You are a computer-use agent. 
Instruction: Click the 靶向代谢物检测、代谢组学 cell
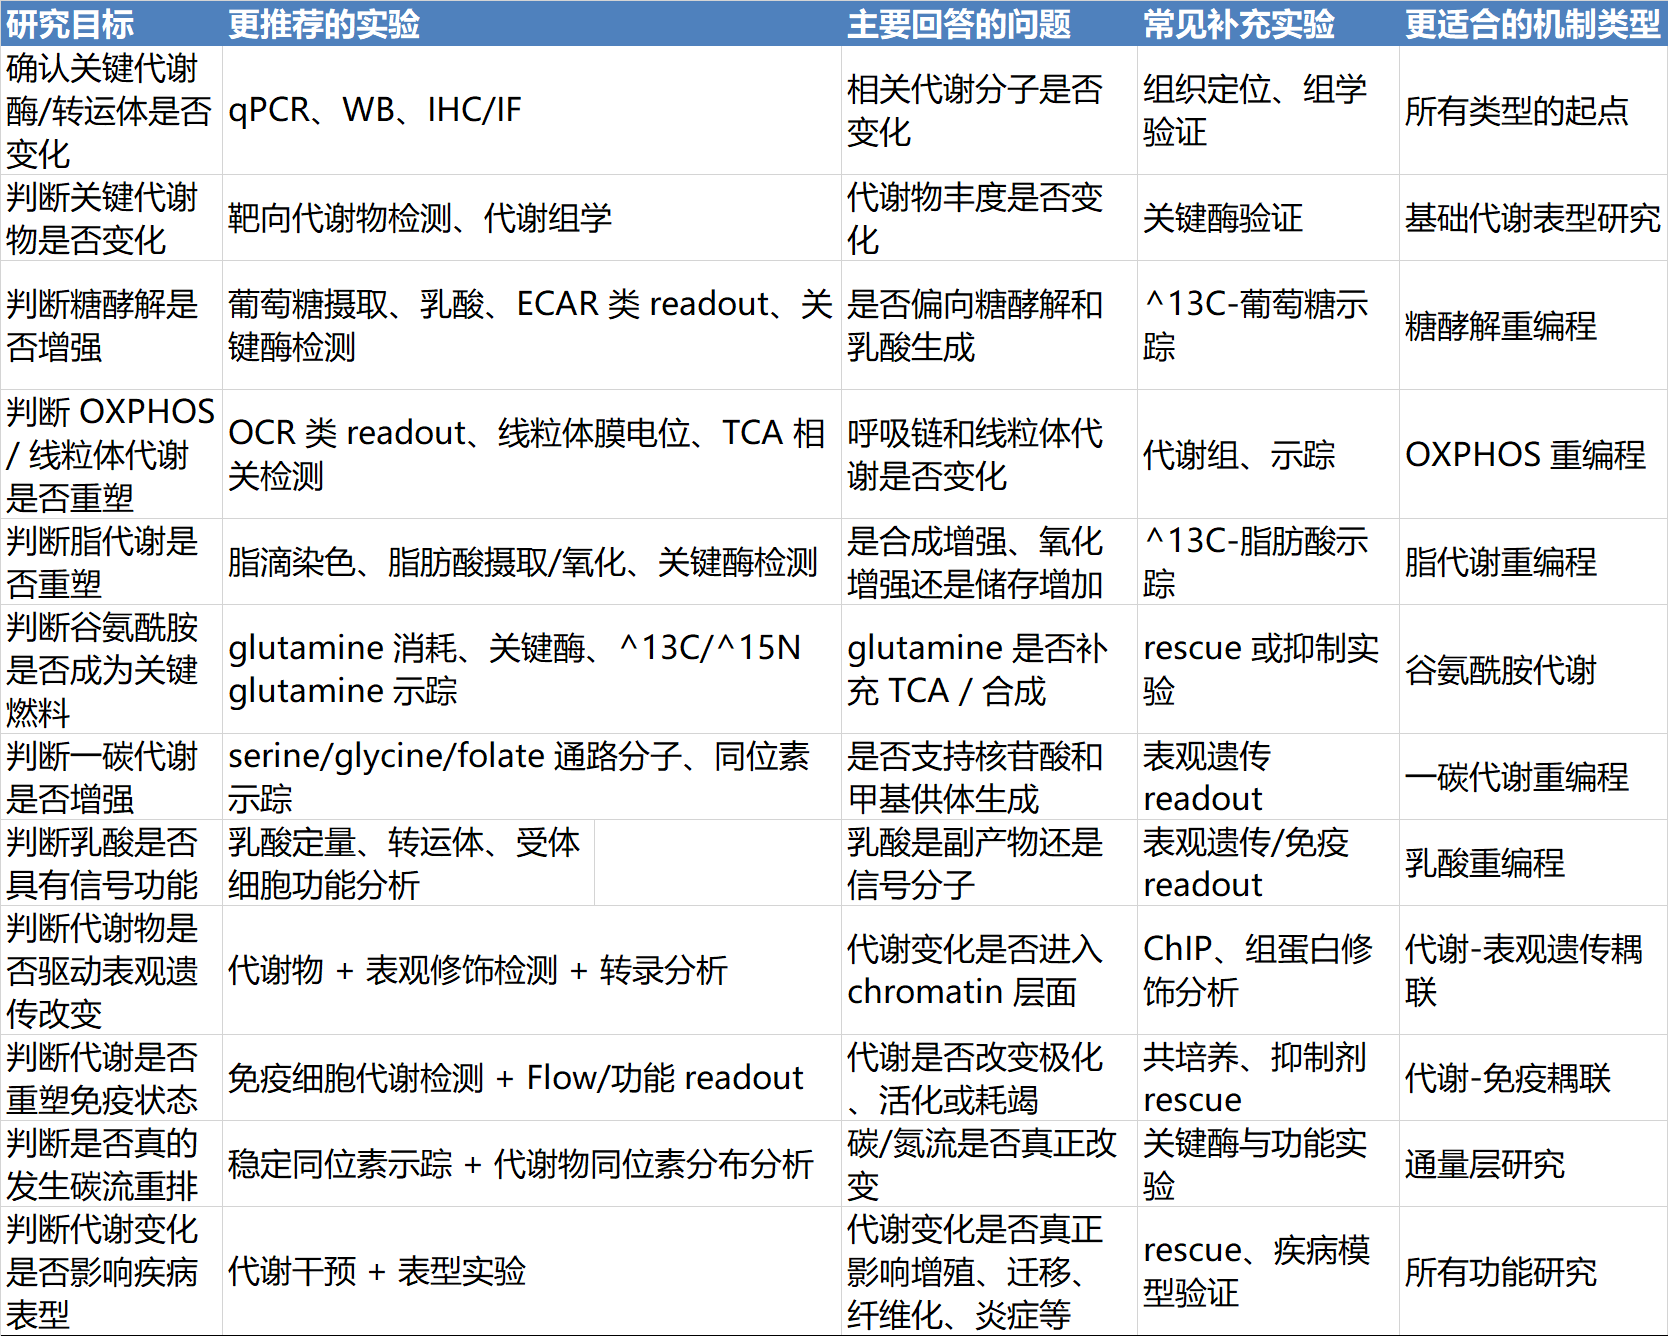click(x=420, y=218)
